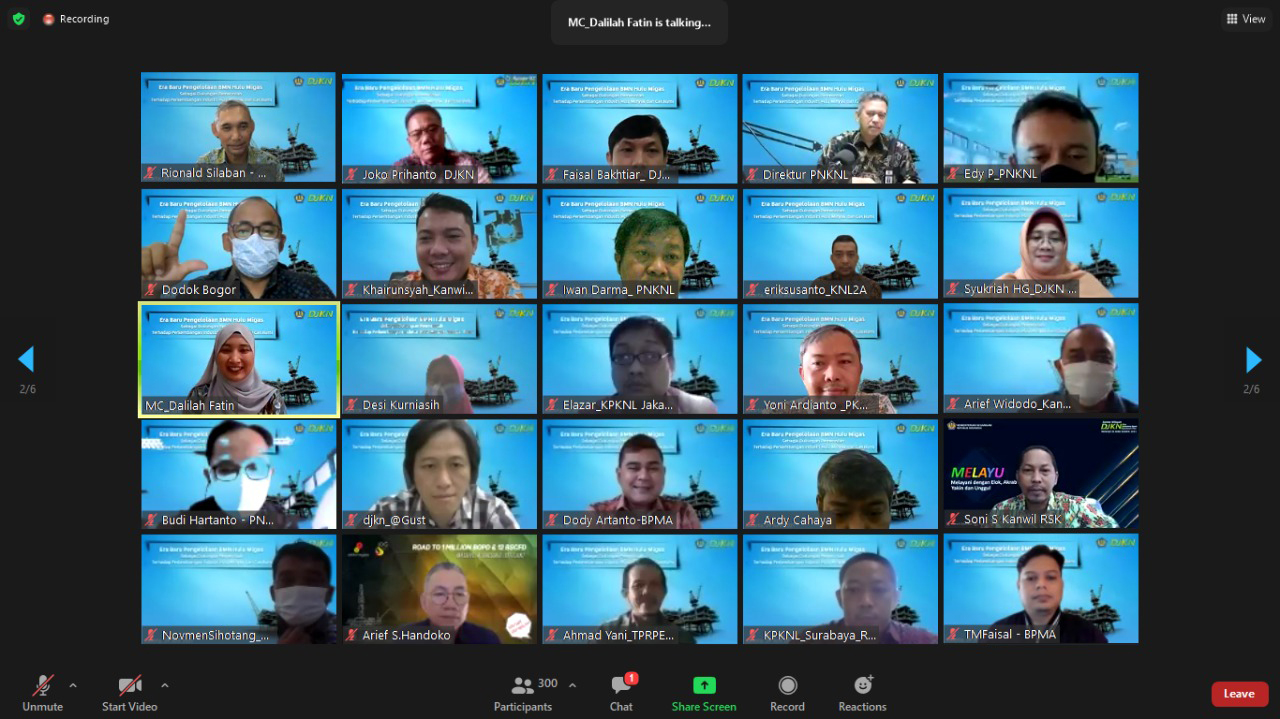Leave the meeting
Screen dimensions: 1280x719
pos(1239,694)
